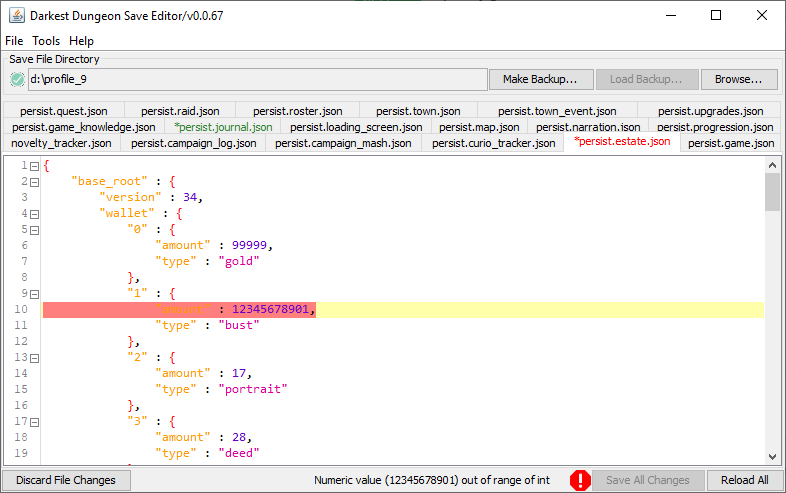Collapse the base_root fold on line 2
The width and height of the screenshot is (786, 493).
34,182
